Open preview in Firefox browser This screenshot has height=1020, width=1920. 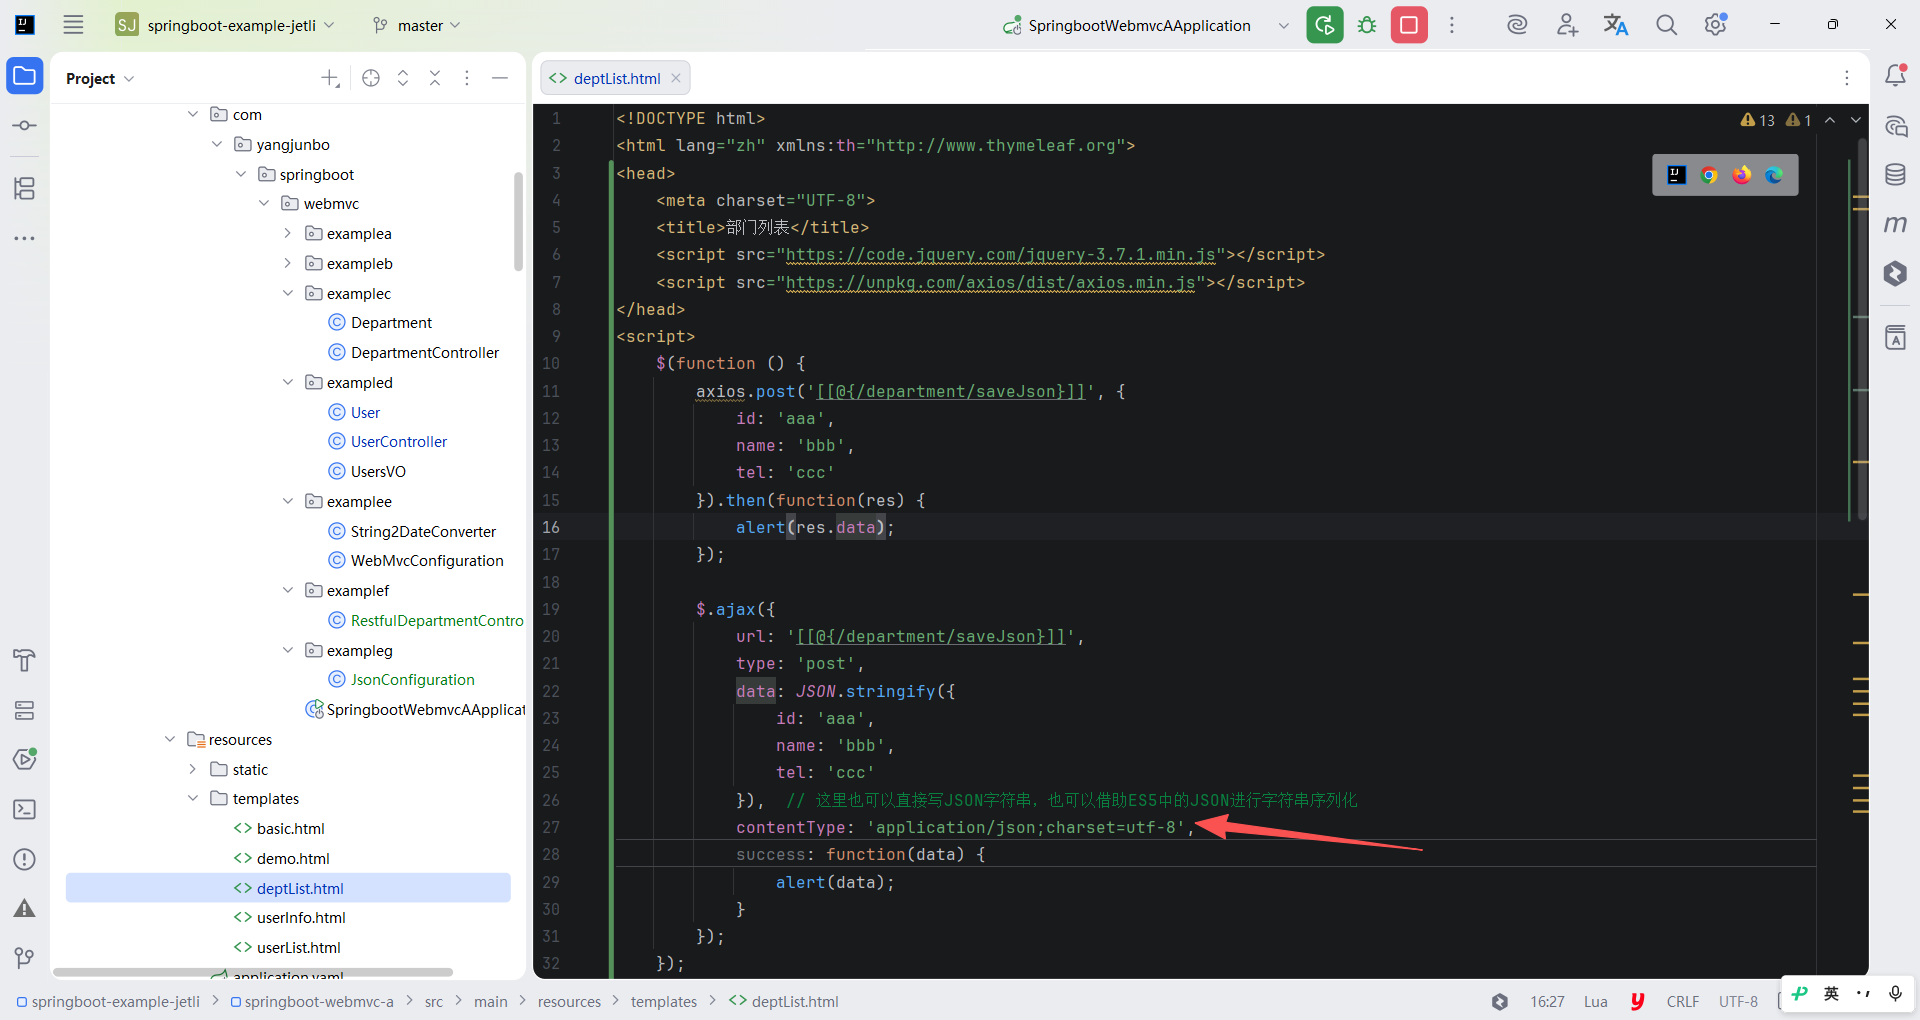[x=1742, y=175]
